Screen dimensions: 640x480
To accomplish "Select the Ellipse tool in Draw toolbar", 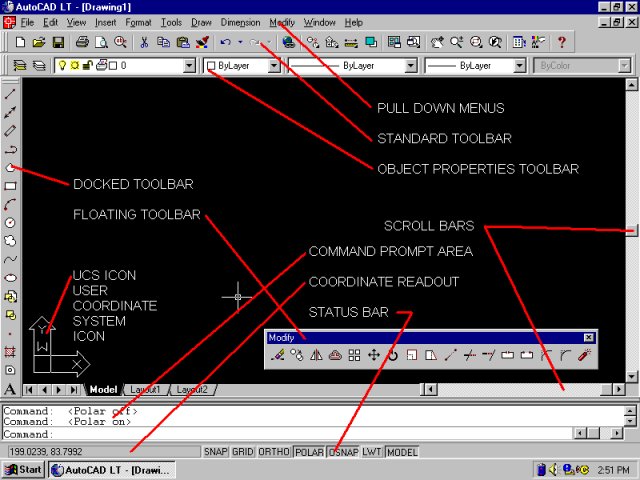I will [10, 278].
